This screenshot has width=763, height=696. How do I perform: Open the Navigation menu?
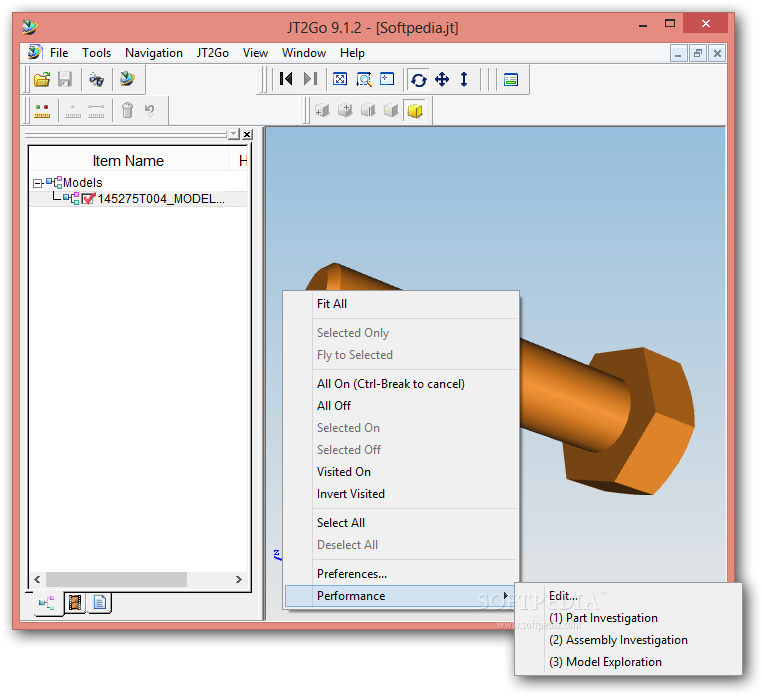[154, 53]
